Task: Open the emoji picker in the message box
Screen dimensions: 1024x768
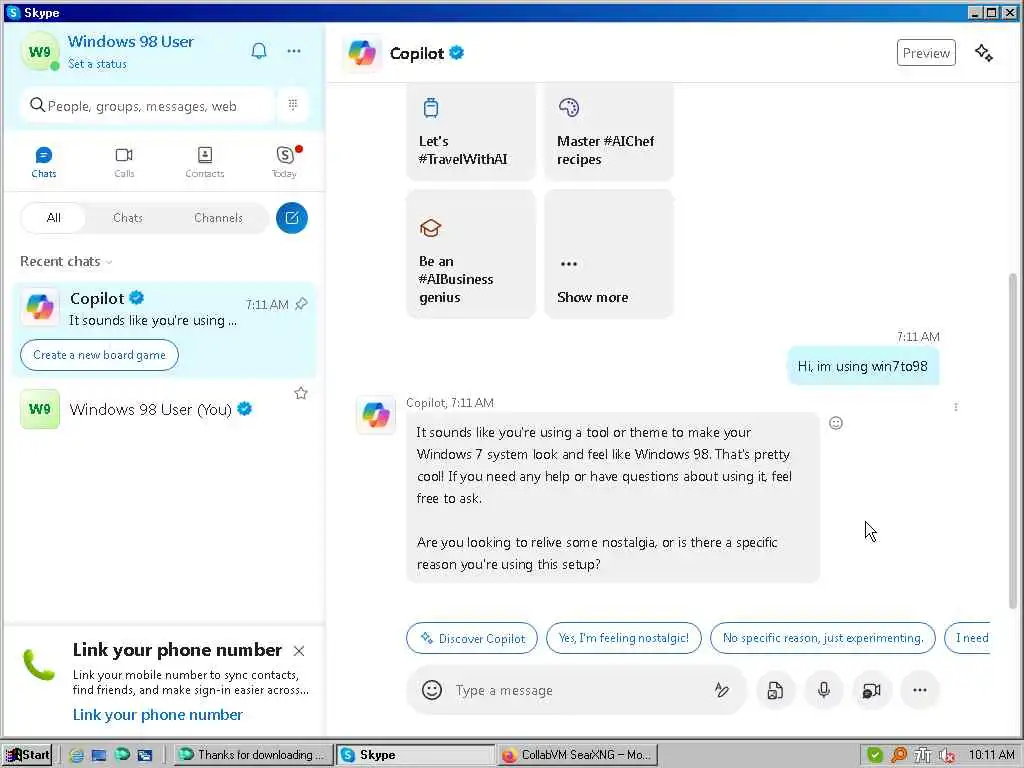Action: [432, 690]
